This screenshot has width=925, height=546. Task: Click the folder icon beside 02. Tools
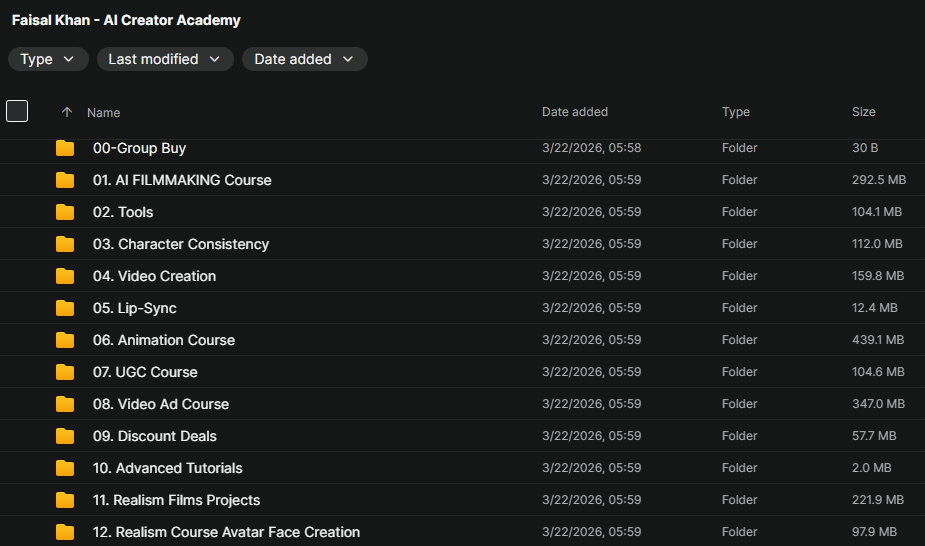point(65,212)
